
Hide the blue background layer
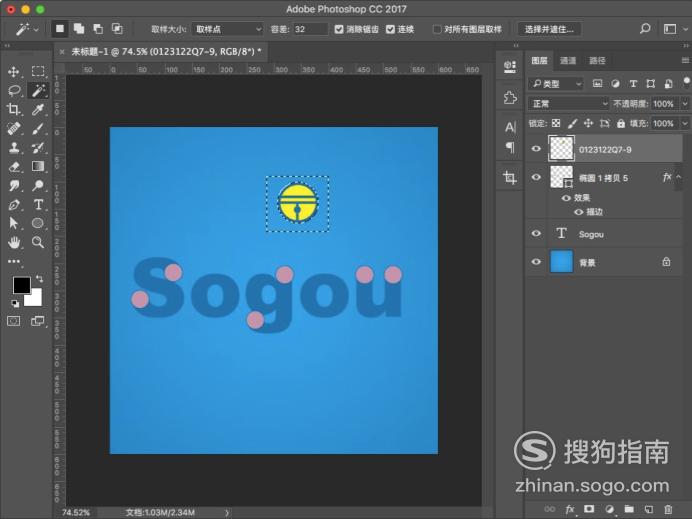pos(536,262)
